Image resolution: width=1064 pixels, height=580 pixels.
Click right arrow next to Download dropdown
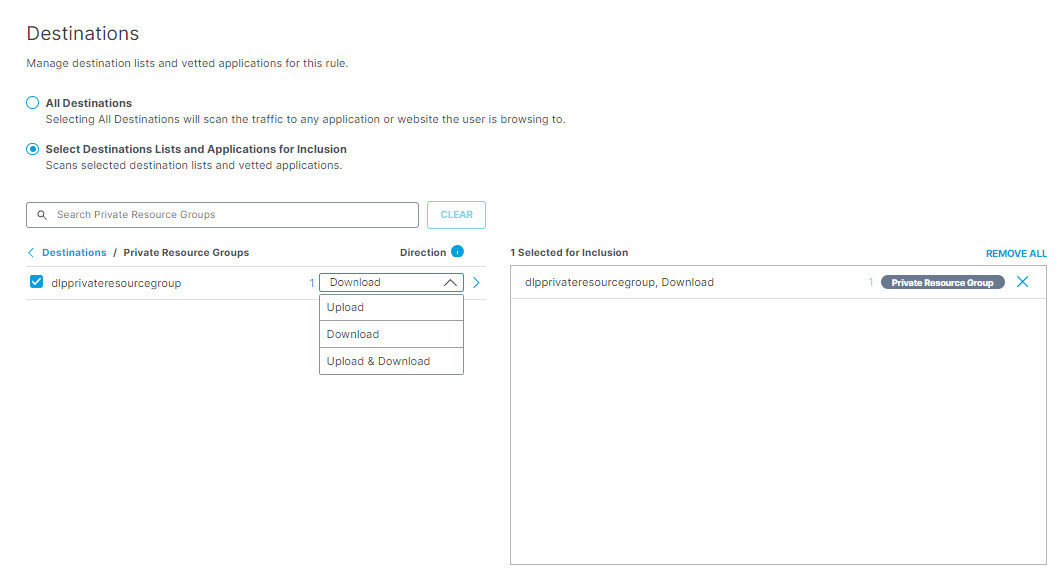coord(476,283)
